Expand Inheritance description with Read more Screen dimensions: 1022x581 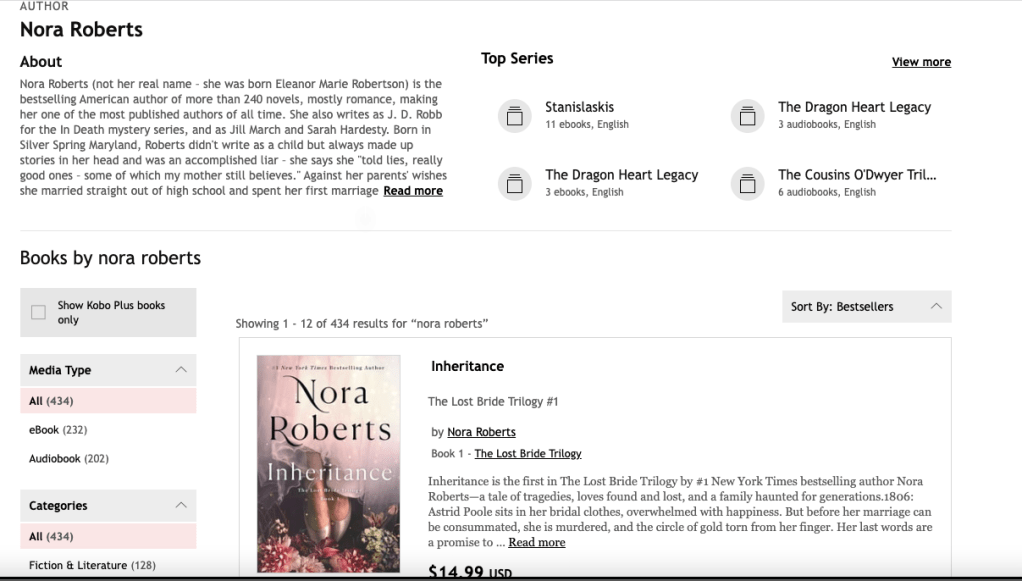537,542
